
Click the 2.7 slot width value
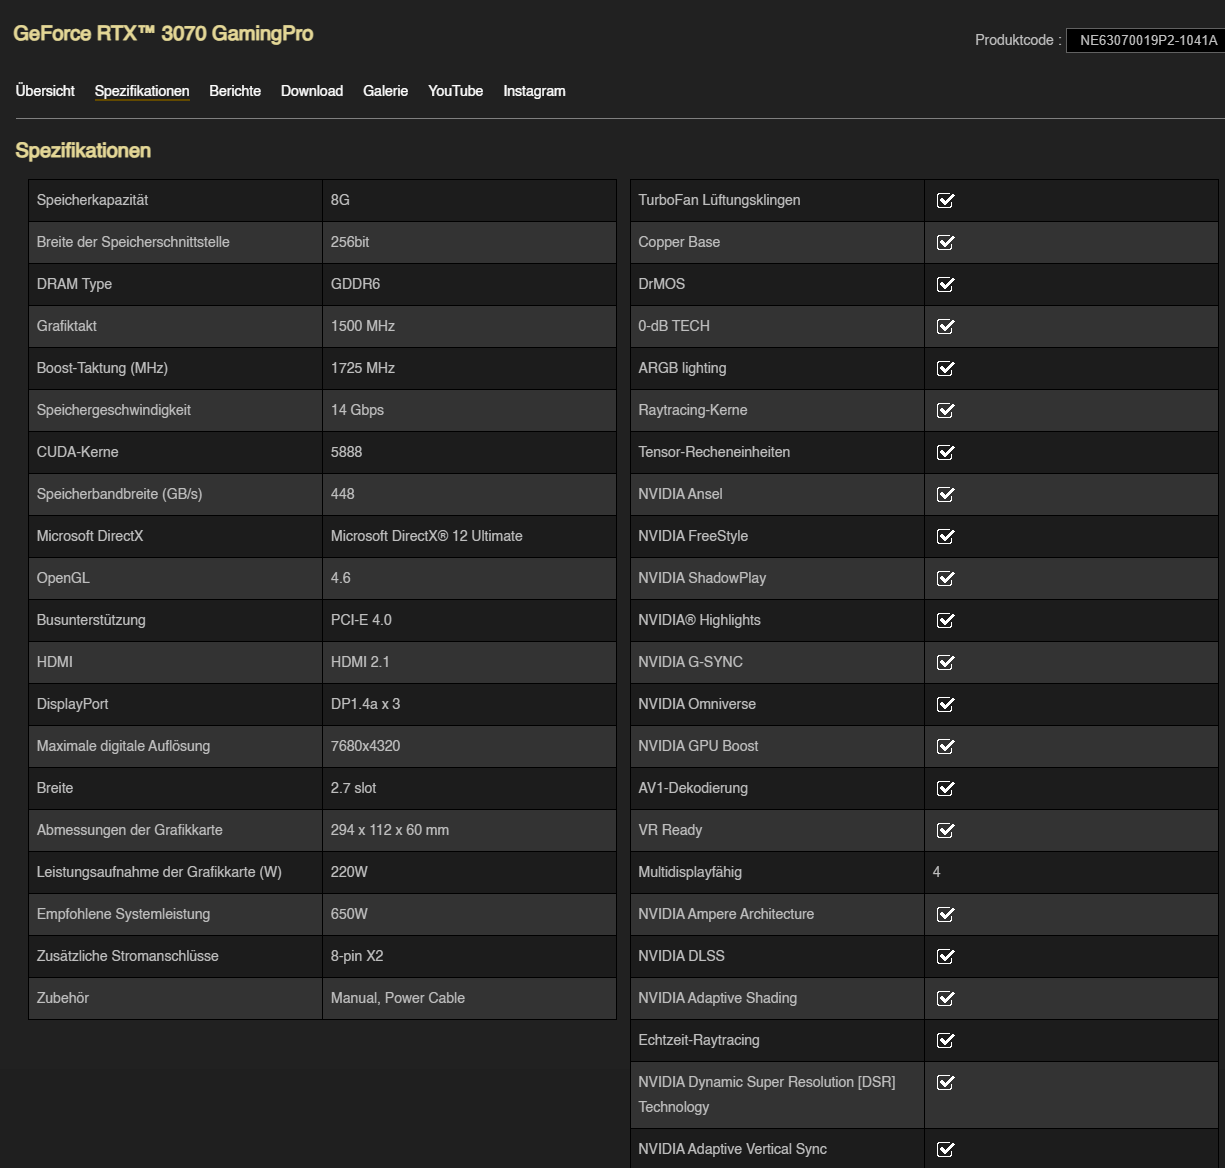coord(354,788)
